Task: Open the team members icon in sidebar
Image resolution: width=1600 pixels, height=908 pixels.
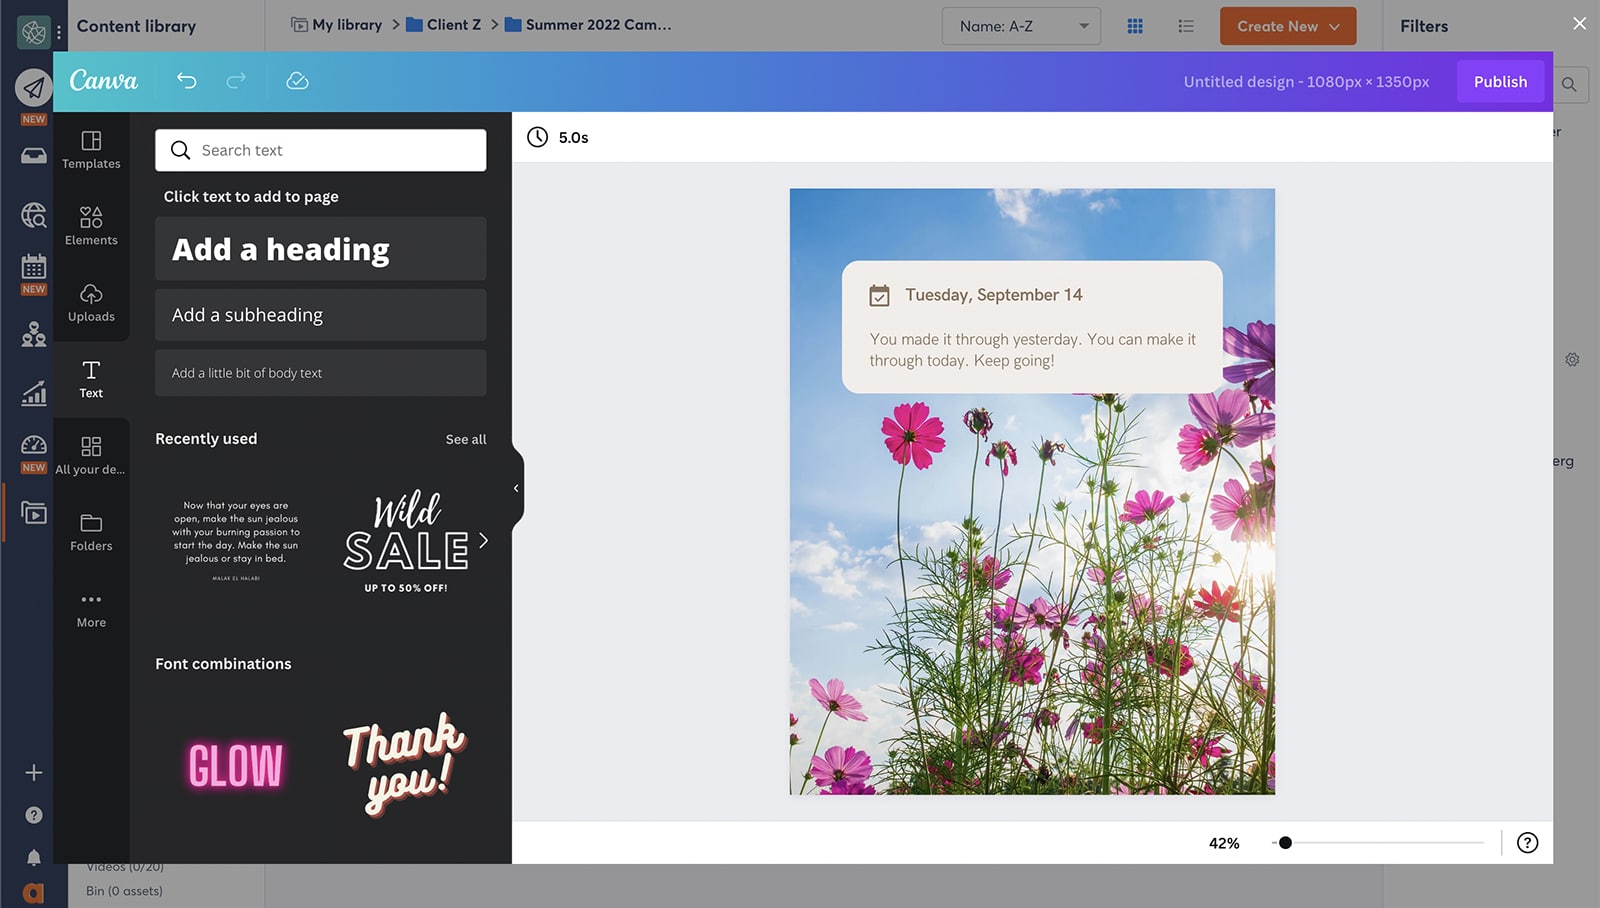Action: 34,334
